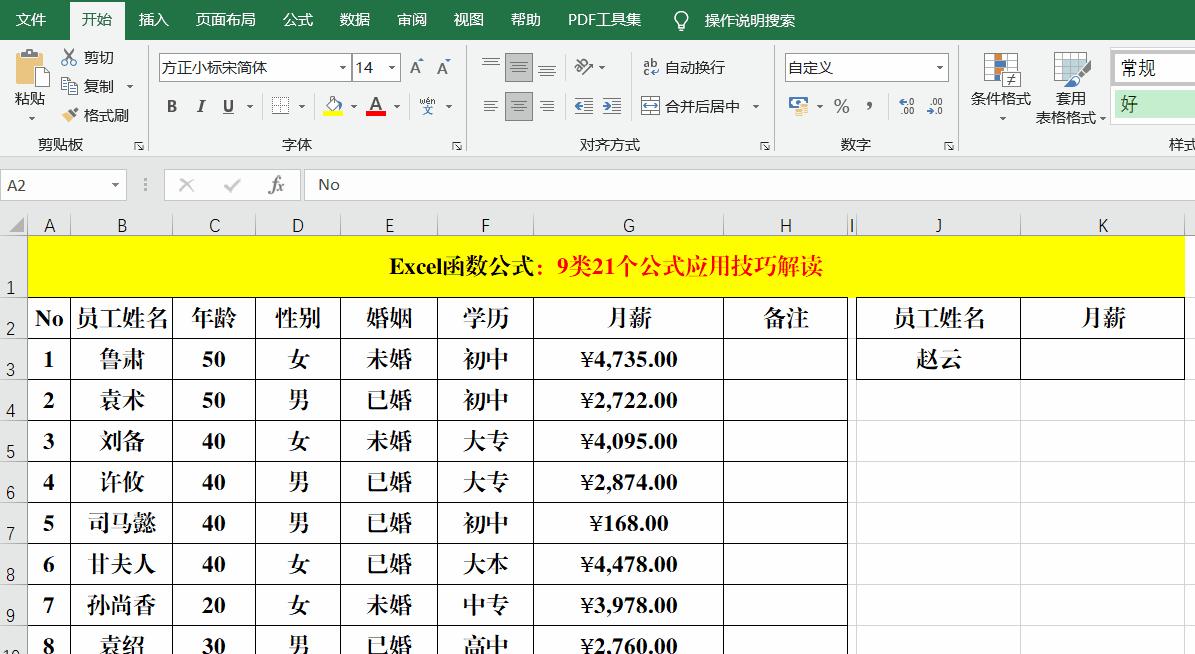This screenshot has height=654, width=1195.
Task: Select the Format Painter brush
Action: coord(70,115)
